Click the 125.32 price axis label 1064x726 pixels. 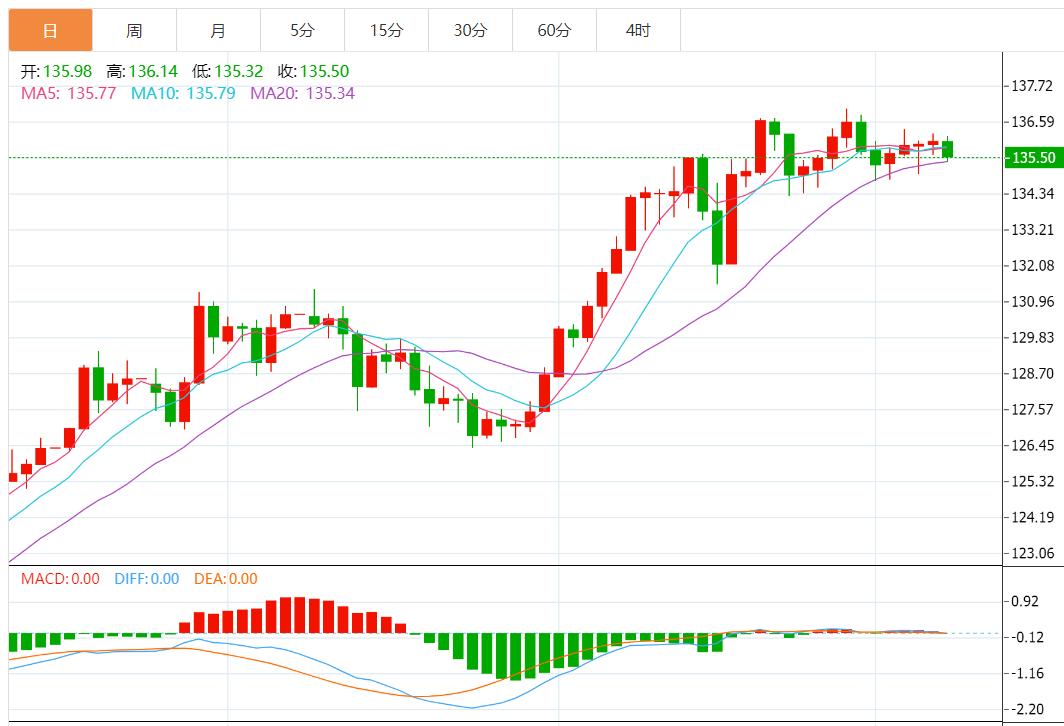tap(1032, 481)
